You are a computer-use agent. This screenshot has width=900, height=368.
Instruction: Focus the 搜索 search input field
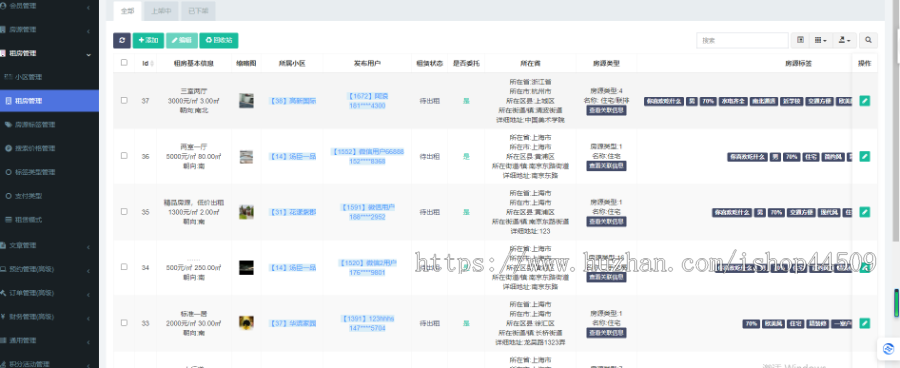click(x=742, y=40)
